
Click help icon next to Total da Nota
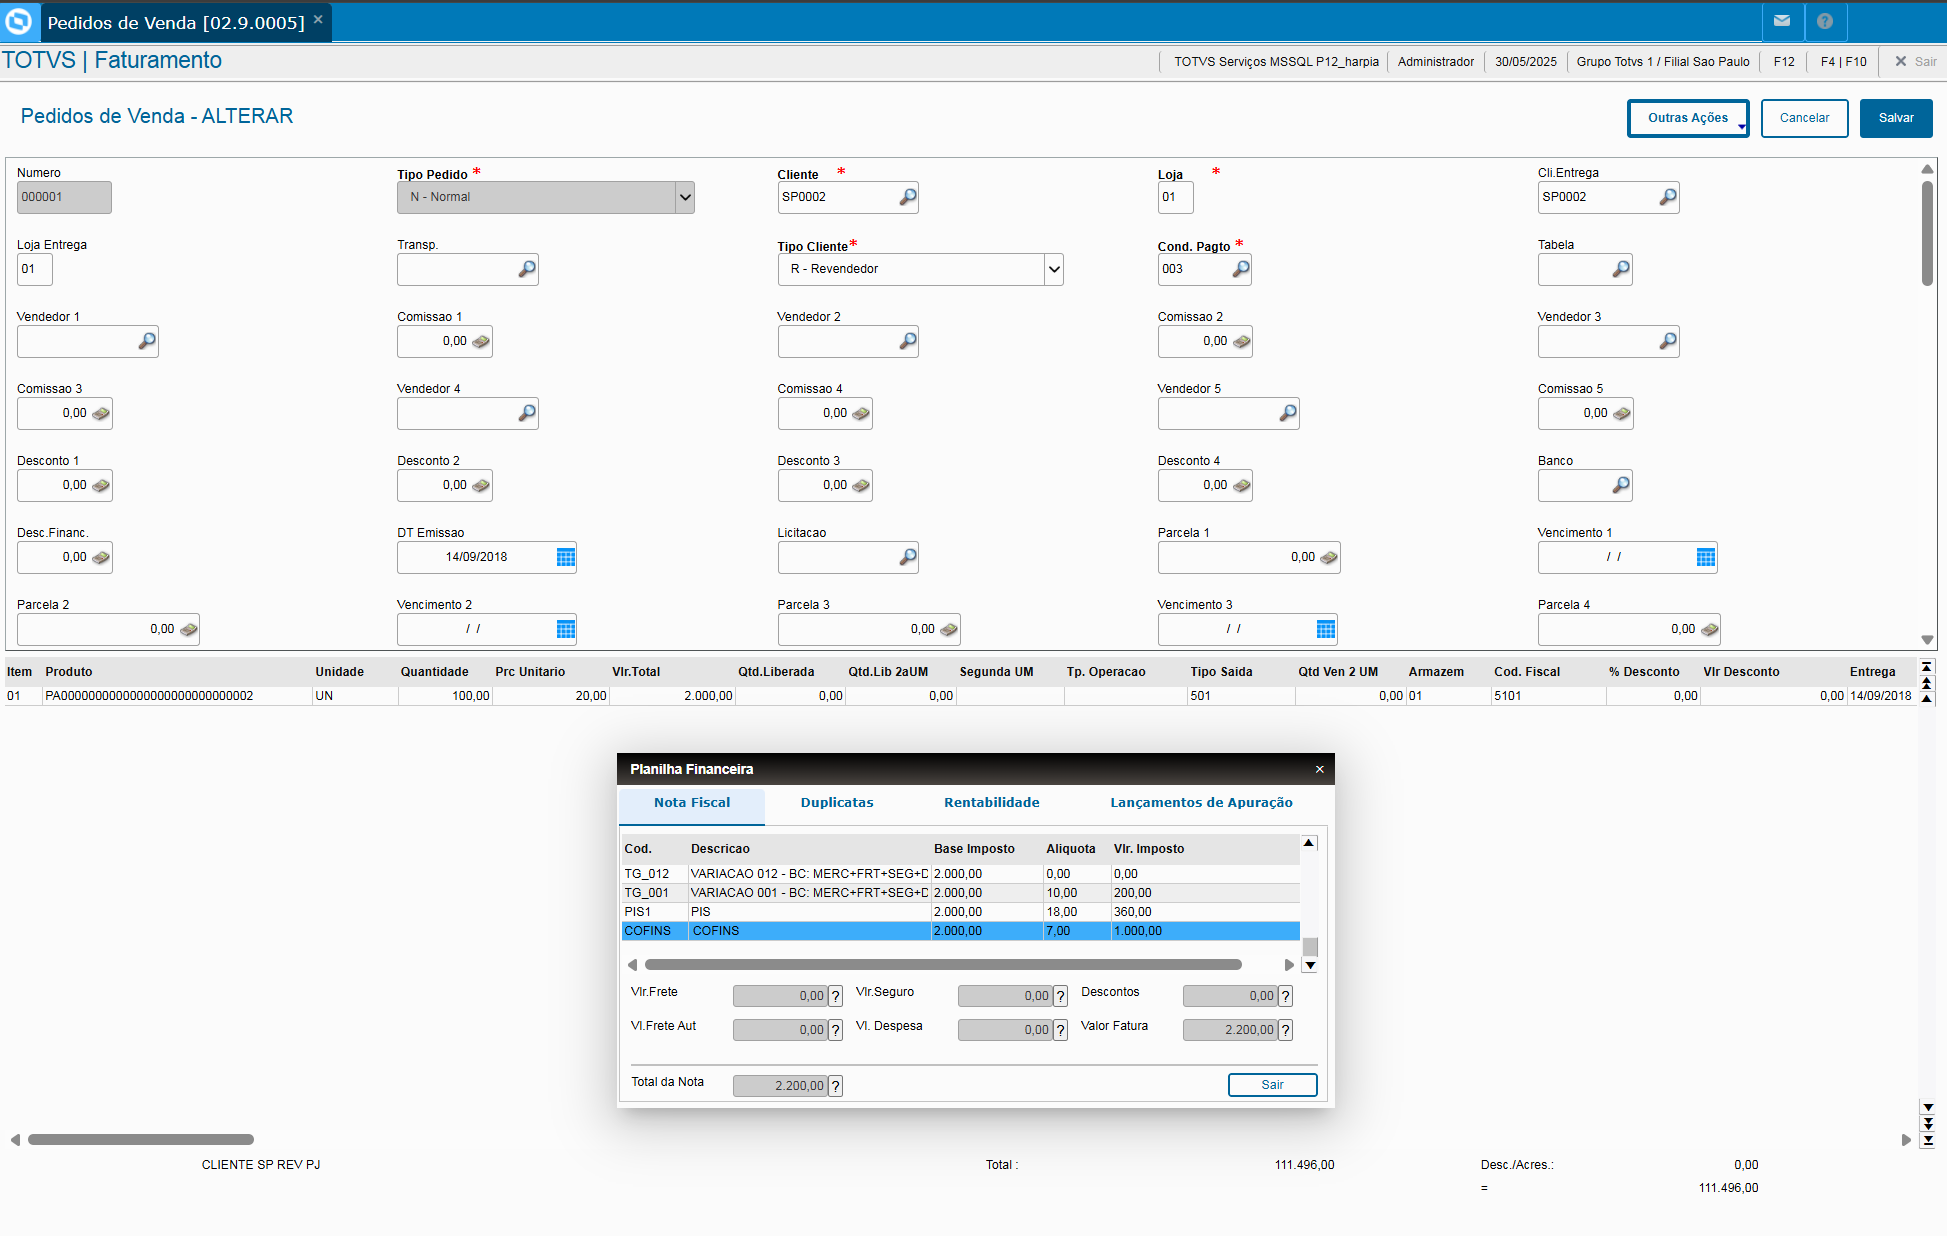[x=836, y=1086]
